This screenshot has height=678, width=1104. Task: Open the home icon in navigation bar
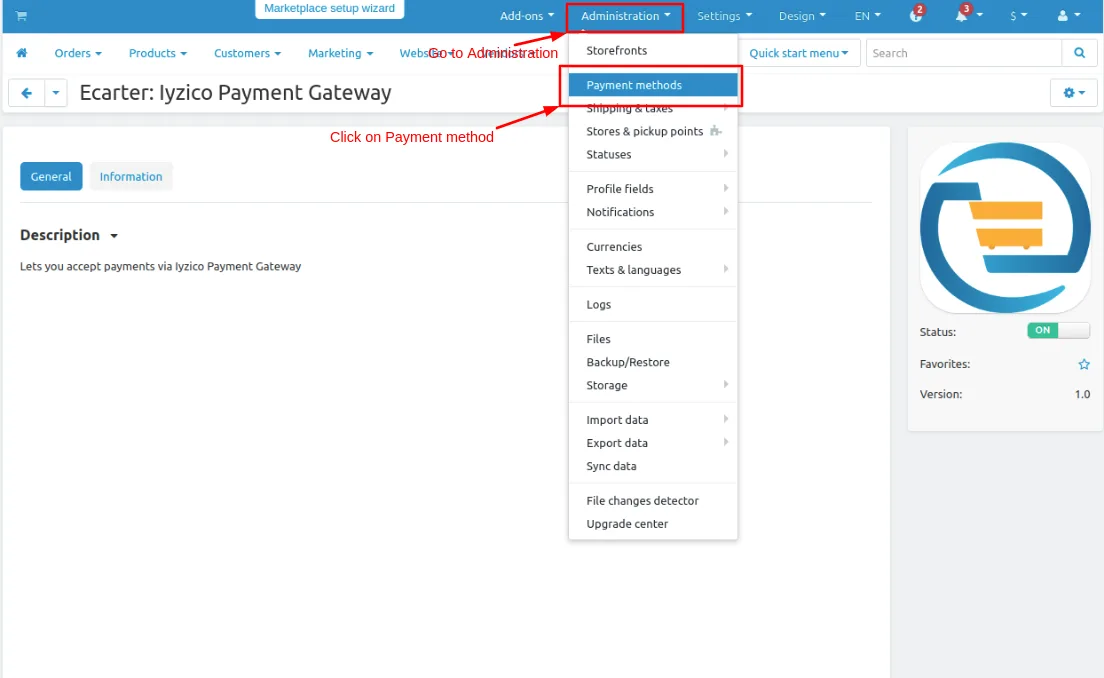click(x=22, y=53)
